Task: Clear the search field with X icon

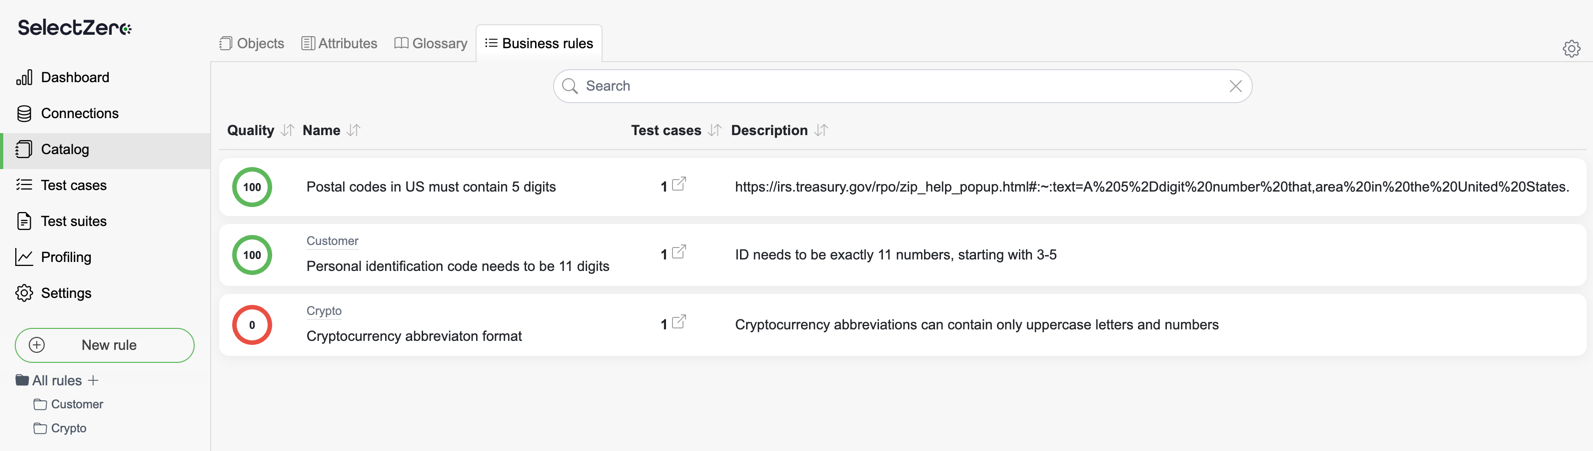Action: (1235, 86)
